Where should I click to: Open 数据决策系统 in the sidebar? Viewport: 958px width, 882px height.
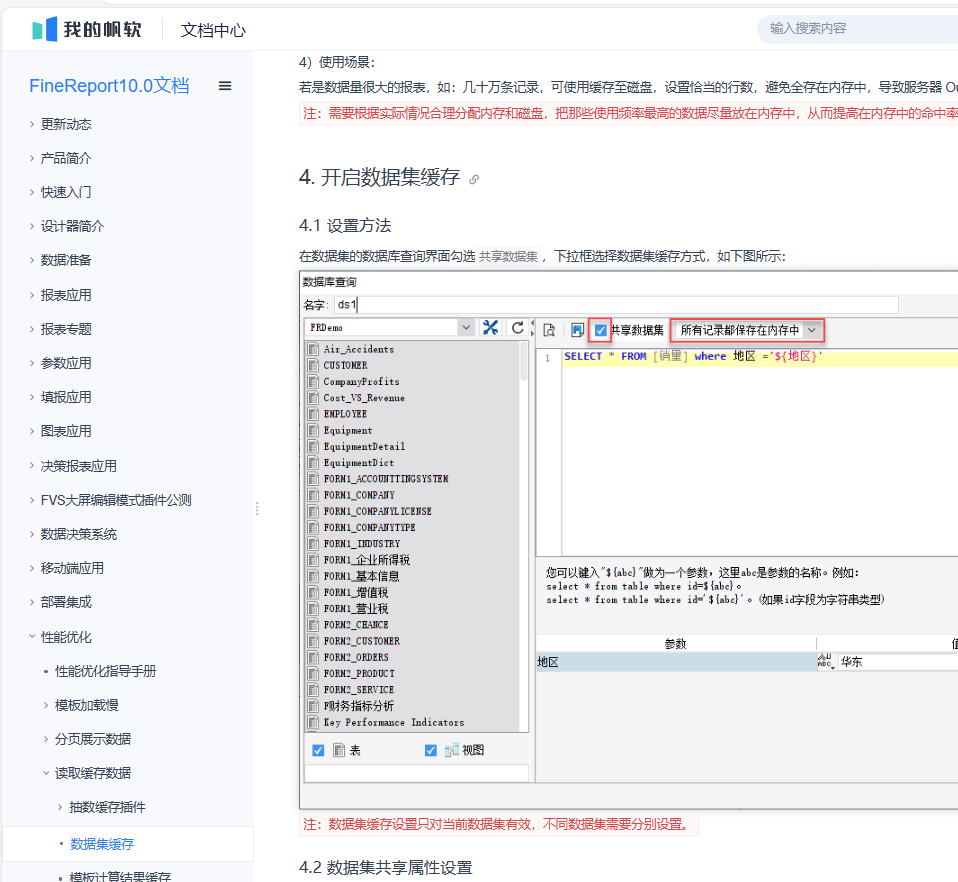pos(79,534)
